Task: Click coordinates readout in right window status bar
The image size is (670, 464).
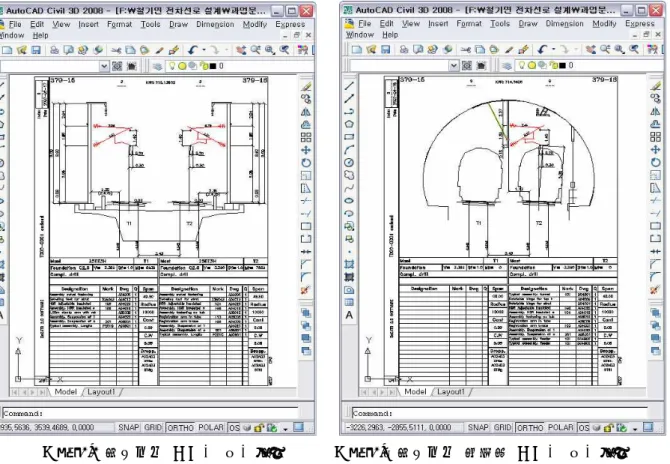Action: point(399,427)
